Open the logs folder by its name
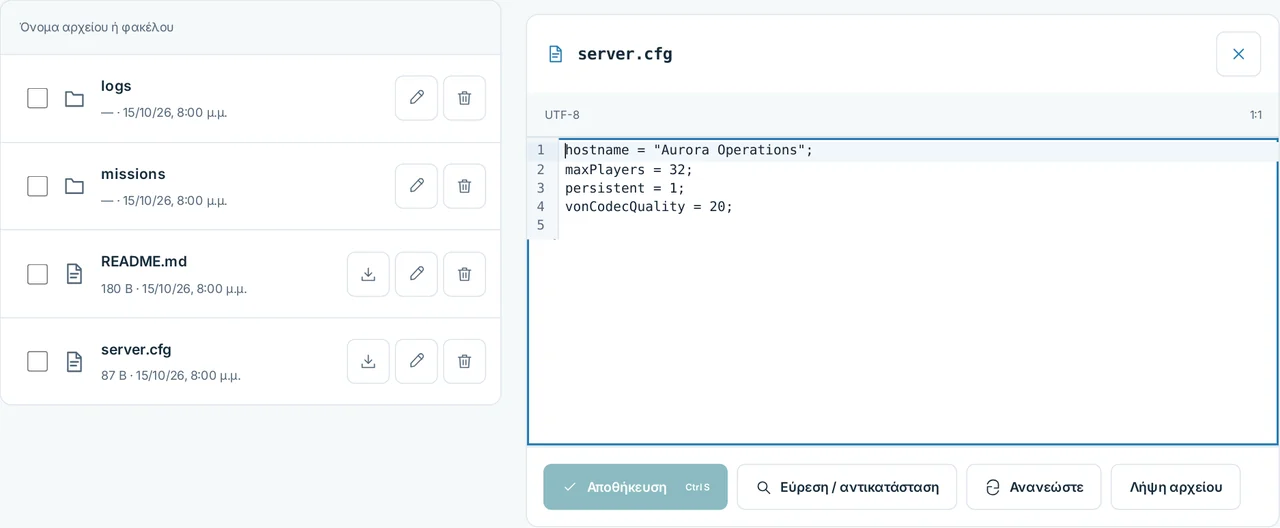This screenshot has height=528, width=1280. [x=116, y=86]
